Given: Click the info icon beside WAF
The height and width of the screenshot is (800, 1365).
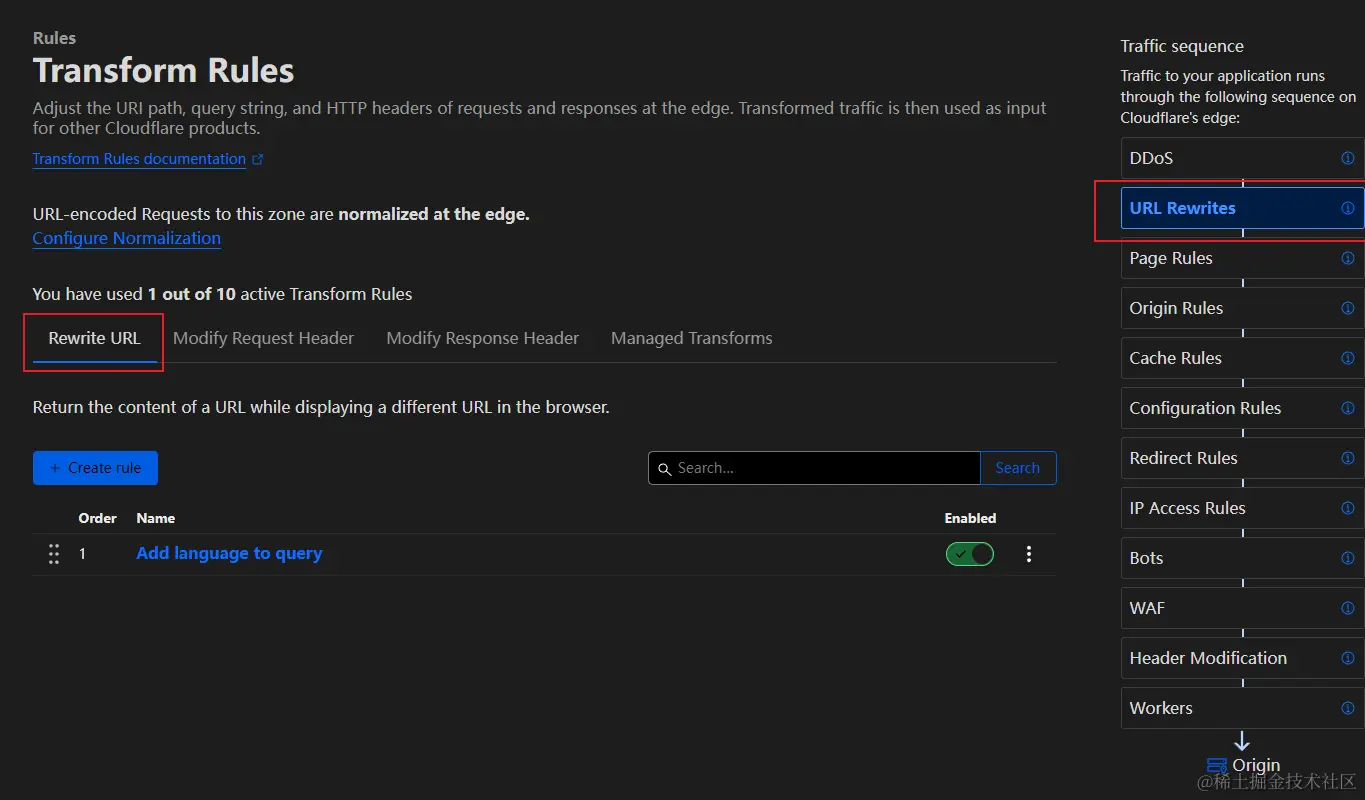Looking at the screenshot, I should pos(1347,608).
